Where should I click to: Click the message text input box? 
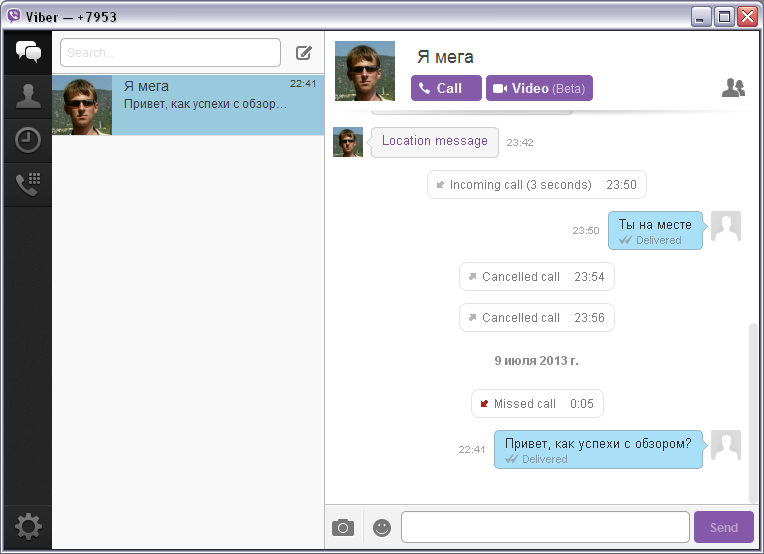[x=545, y=527]
